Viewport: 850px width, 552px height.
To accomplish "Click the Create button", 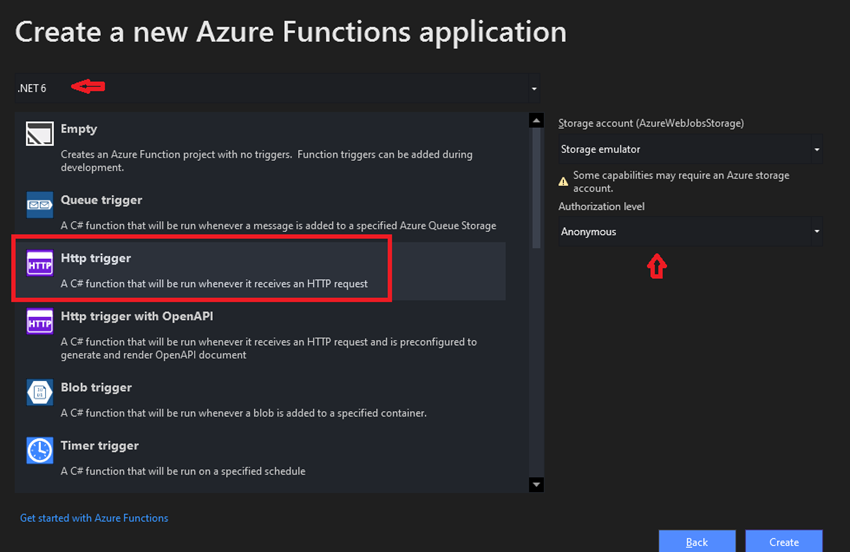I will [x=784, y=541].
